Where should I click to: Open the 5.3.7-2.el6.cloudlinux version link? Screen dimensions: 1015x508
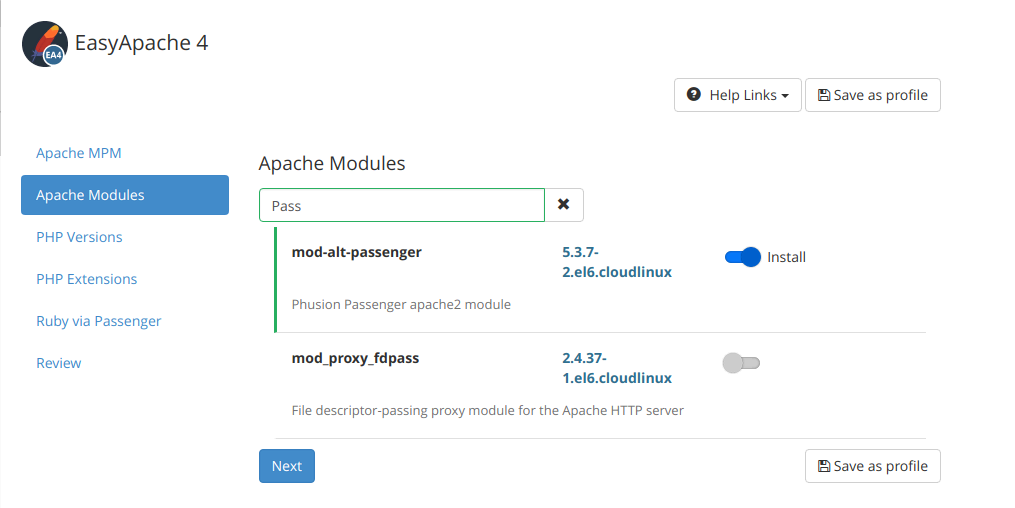pos(617,261)
